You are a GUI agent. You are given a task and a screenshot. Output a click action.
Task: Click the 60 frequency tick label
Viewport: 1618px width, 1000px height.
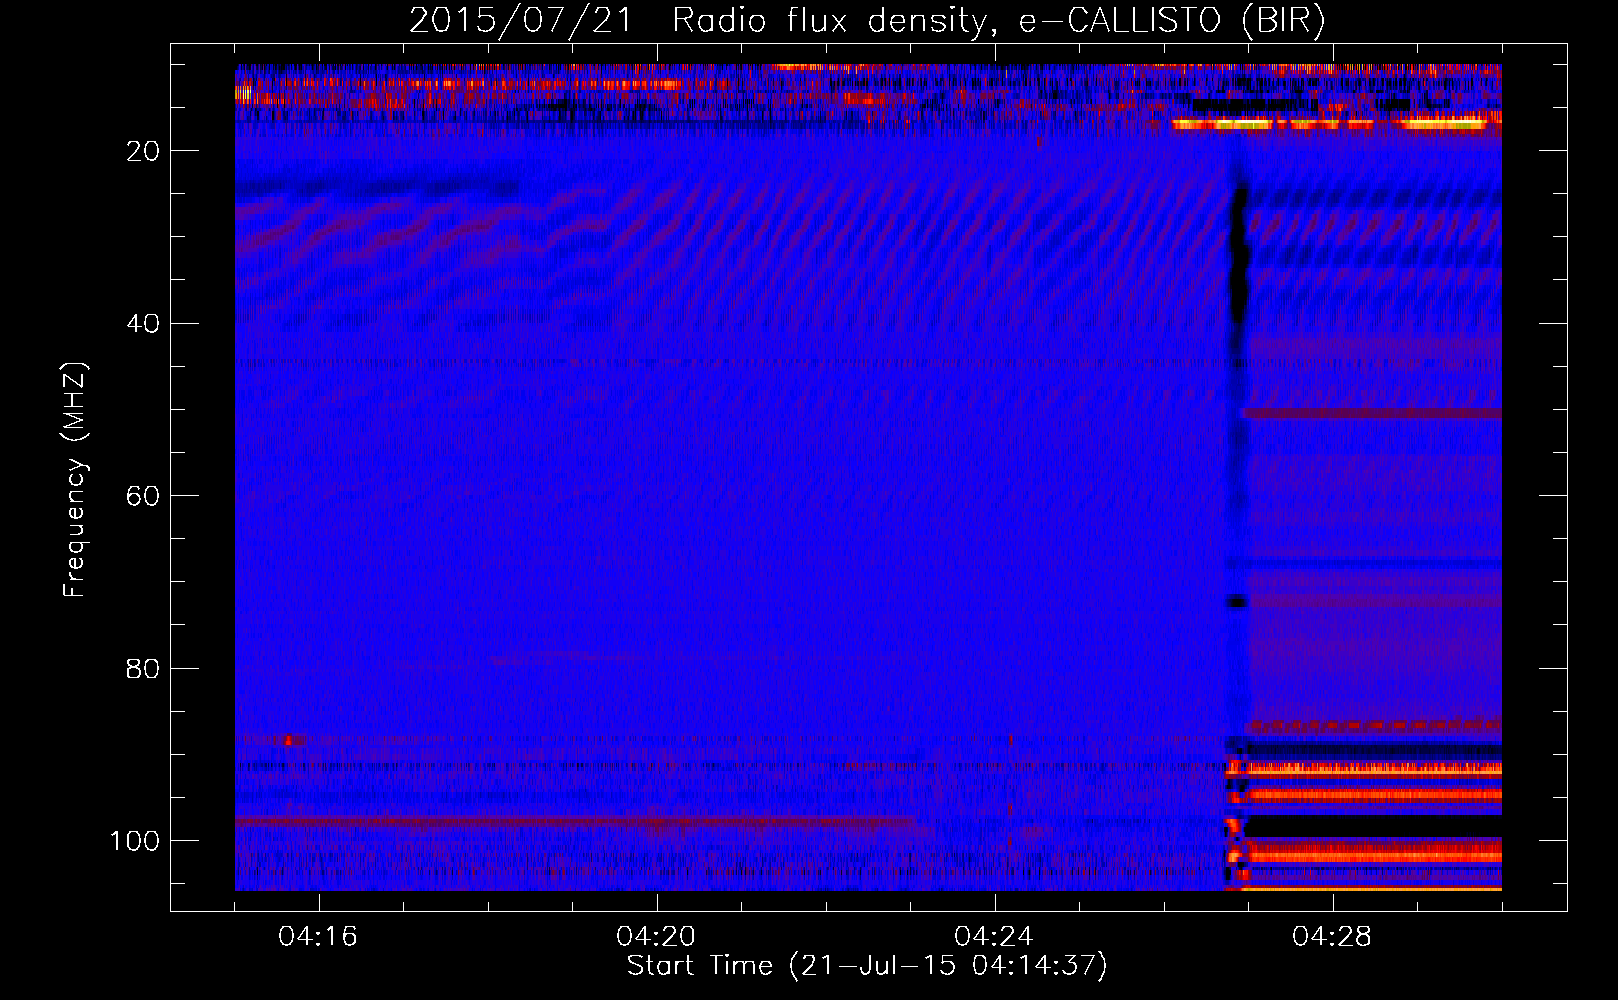(144, 496)
